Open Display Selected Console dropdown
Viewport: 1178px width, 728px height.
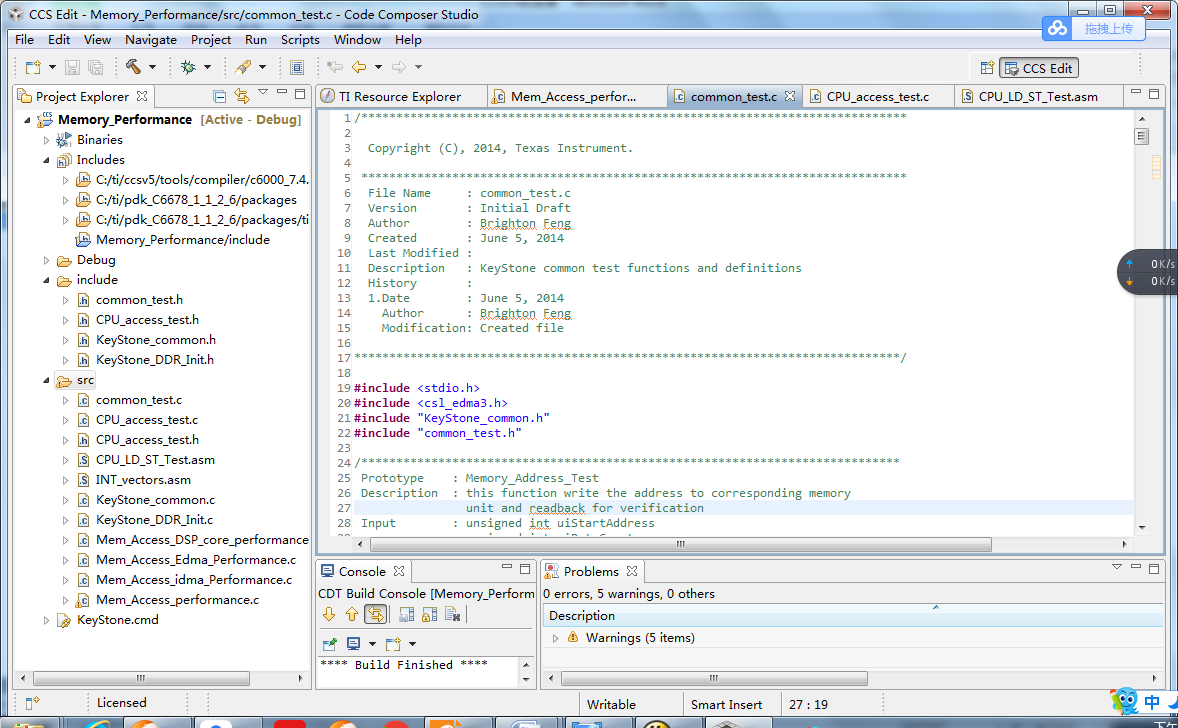tap(373, 644)
